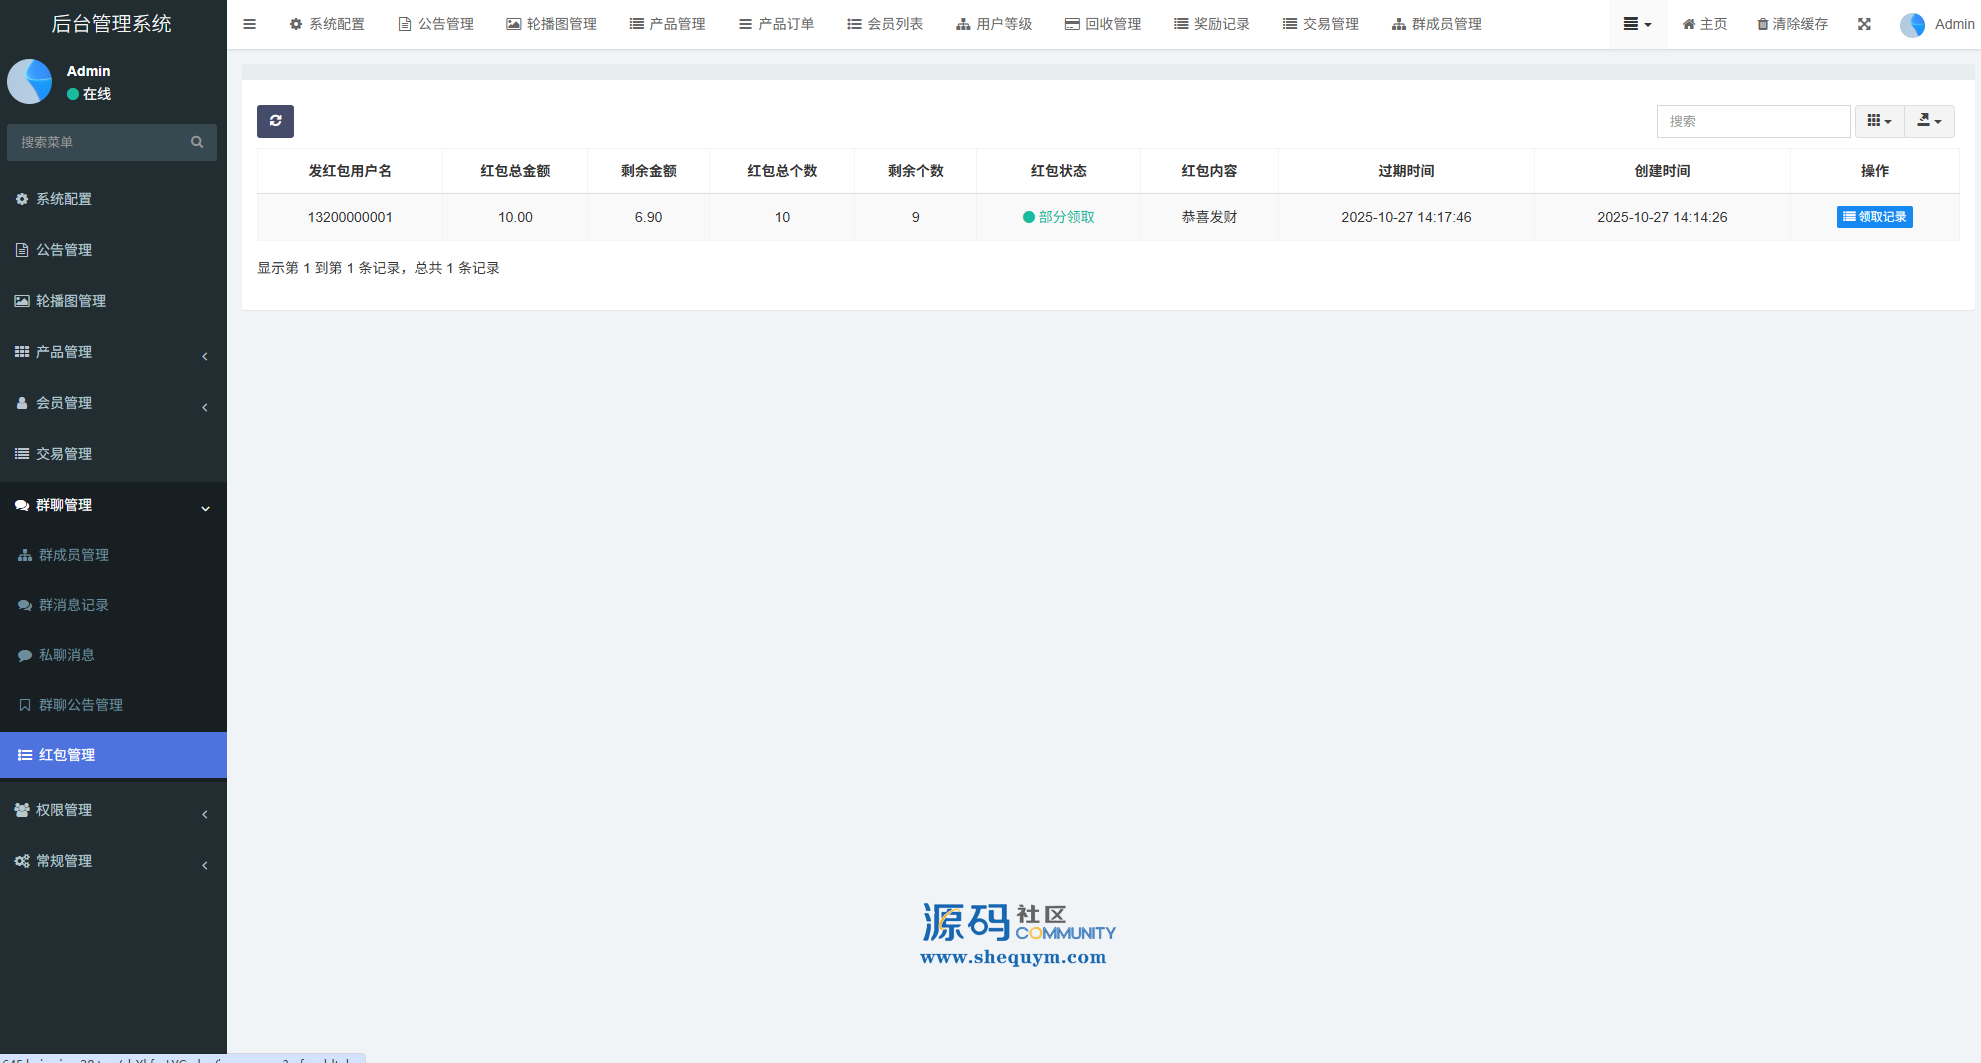The width and height of the screenshot is (1981, 1063).
Task: Expand 产品管理 in the sidebar
Action: coord(113,352)
